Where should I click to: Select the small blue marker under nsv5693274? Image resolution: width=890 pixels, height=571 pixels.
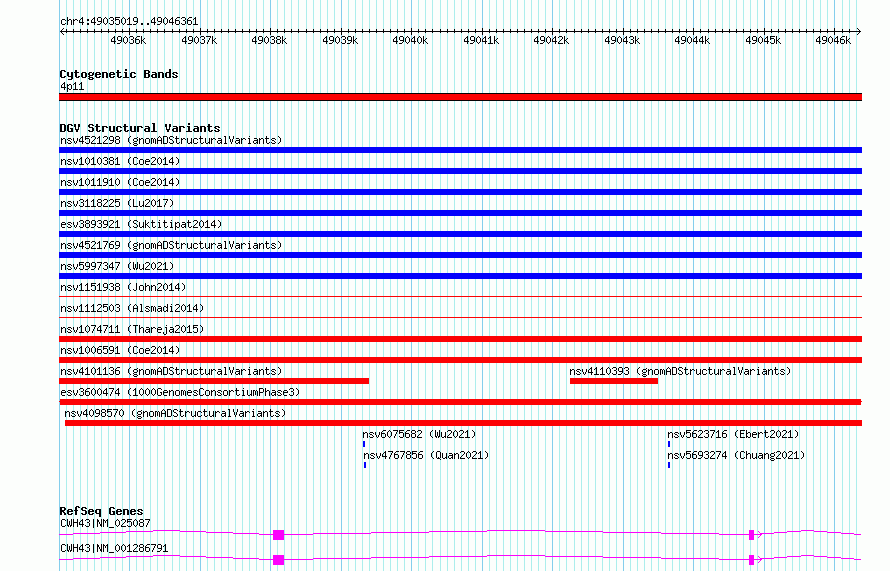click(669, 465)
